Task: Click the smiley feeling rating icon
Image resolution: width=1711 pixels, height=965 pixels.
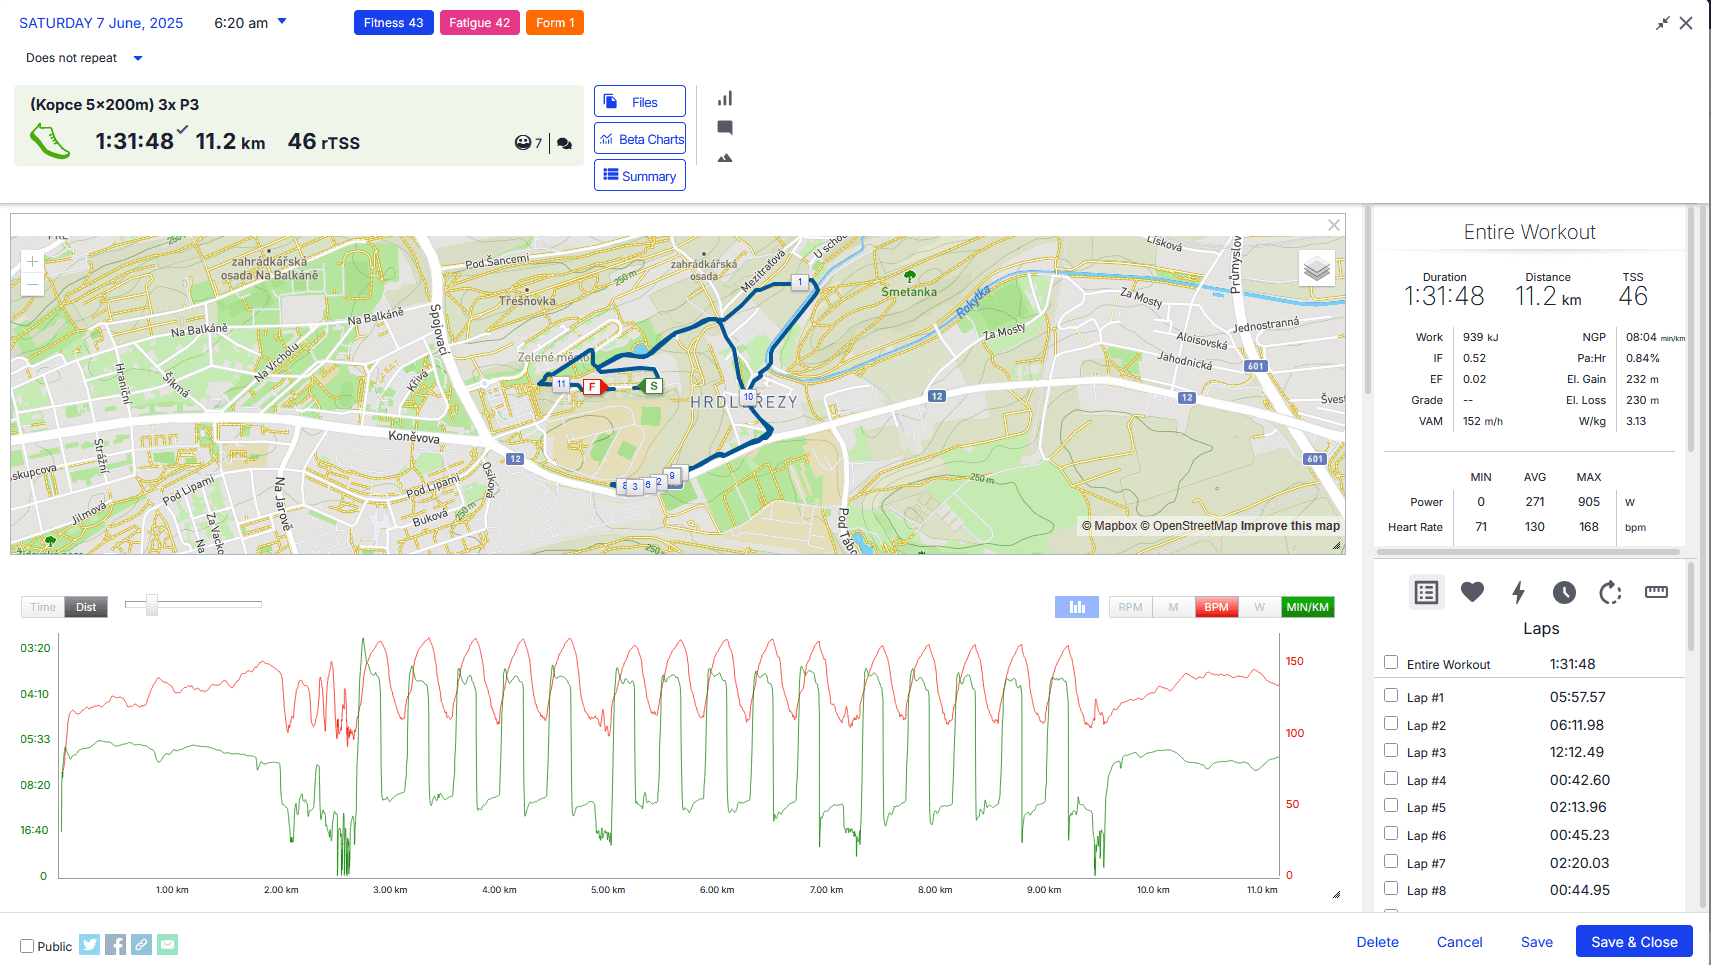Action: [x=523, y=143]
